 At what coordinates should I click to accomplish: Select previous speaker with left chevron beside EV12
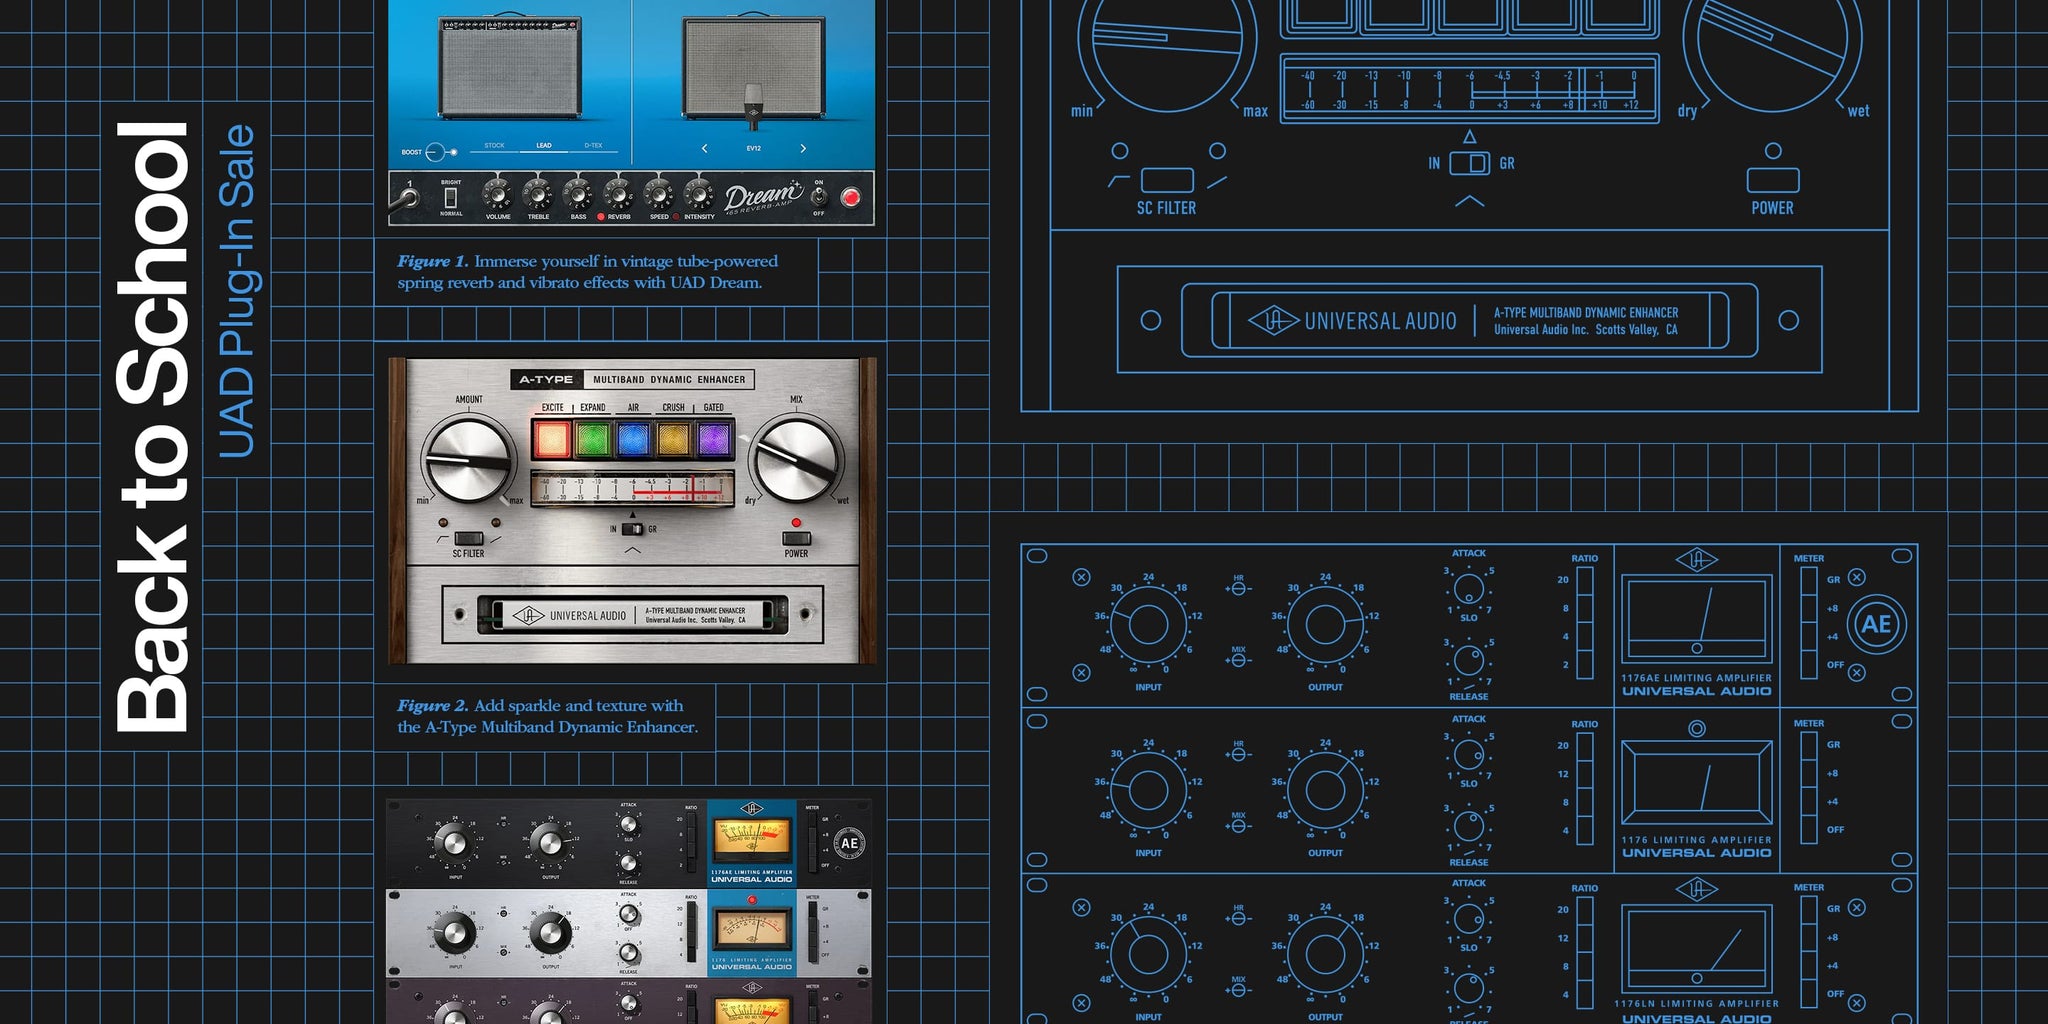pyautogui.click(x=704, y=149)
